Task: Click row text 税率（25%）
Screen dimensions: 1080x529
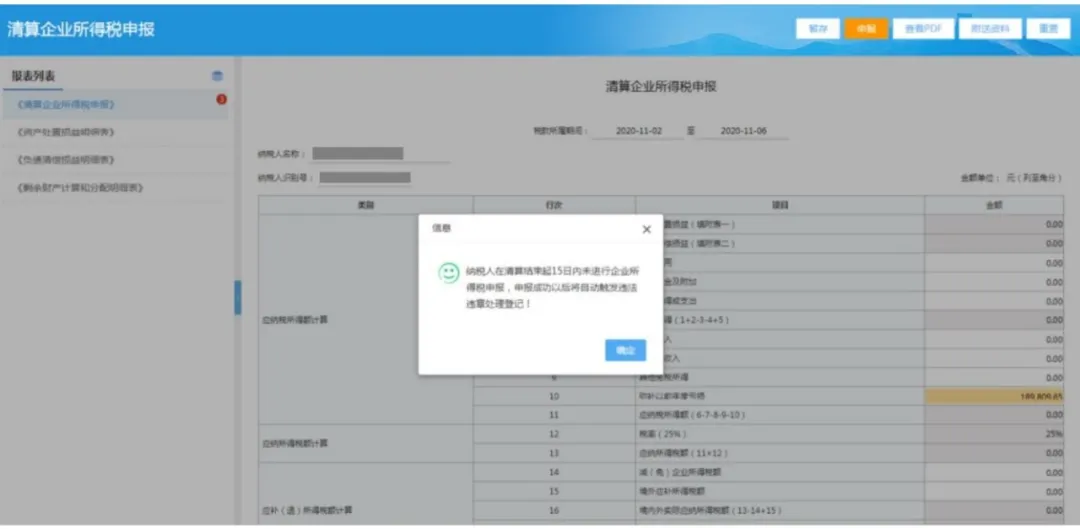Action: 663,435
